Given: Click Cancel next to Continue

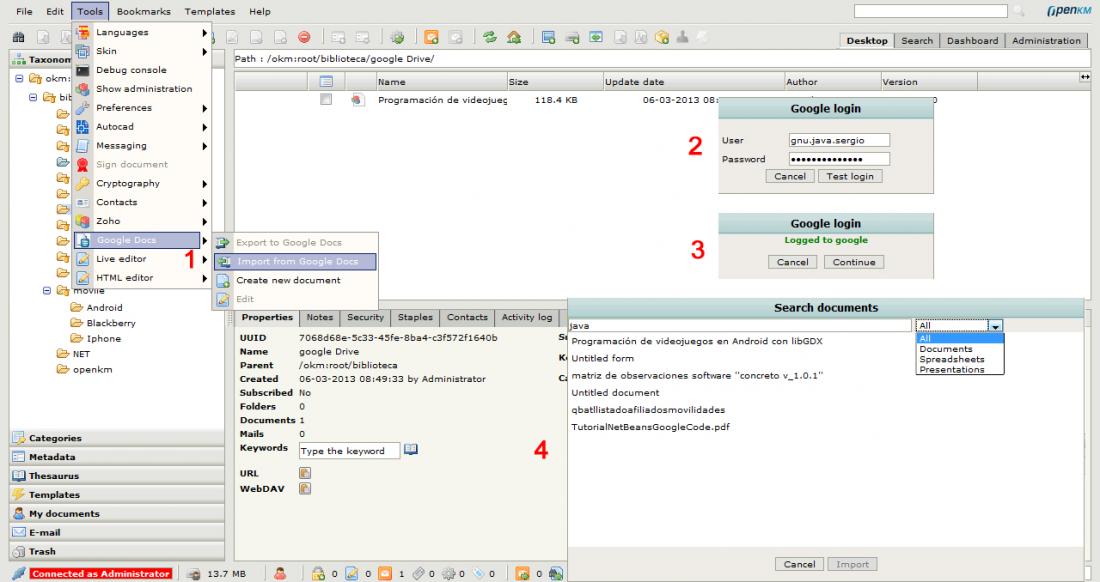Looking at the screenshot, I should tap(793, 262).
